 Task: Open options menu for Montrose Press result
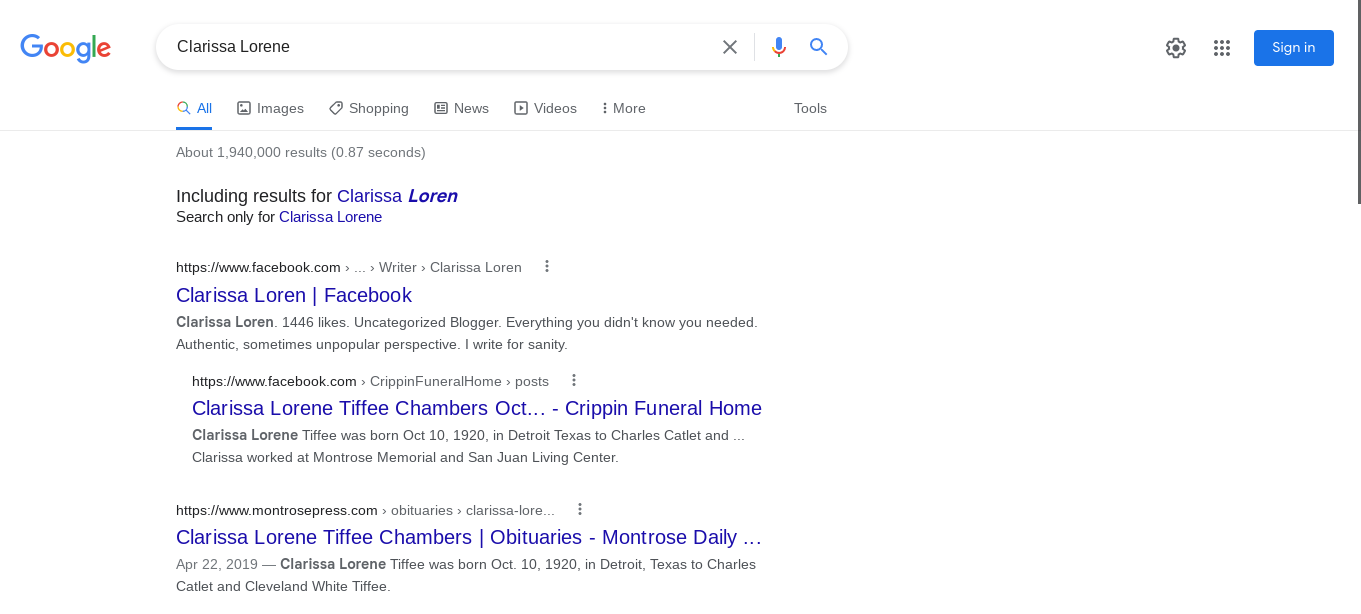pos(580,509)
